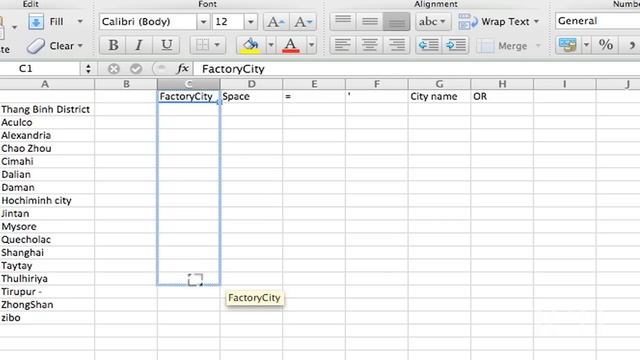This screenshot has height=360, width=640.
Task: Open the Wrap Text dropdown arrow
Action: click(536, 22)
